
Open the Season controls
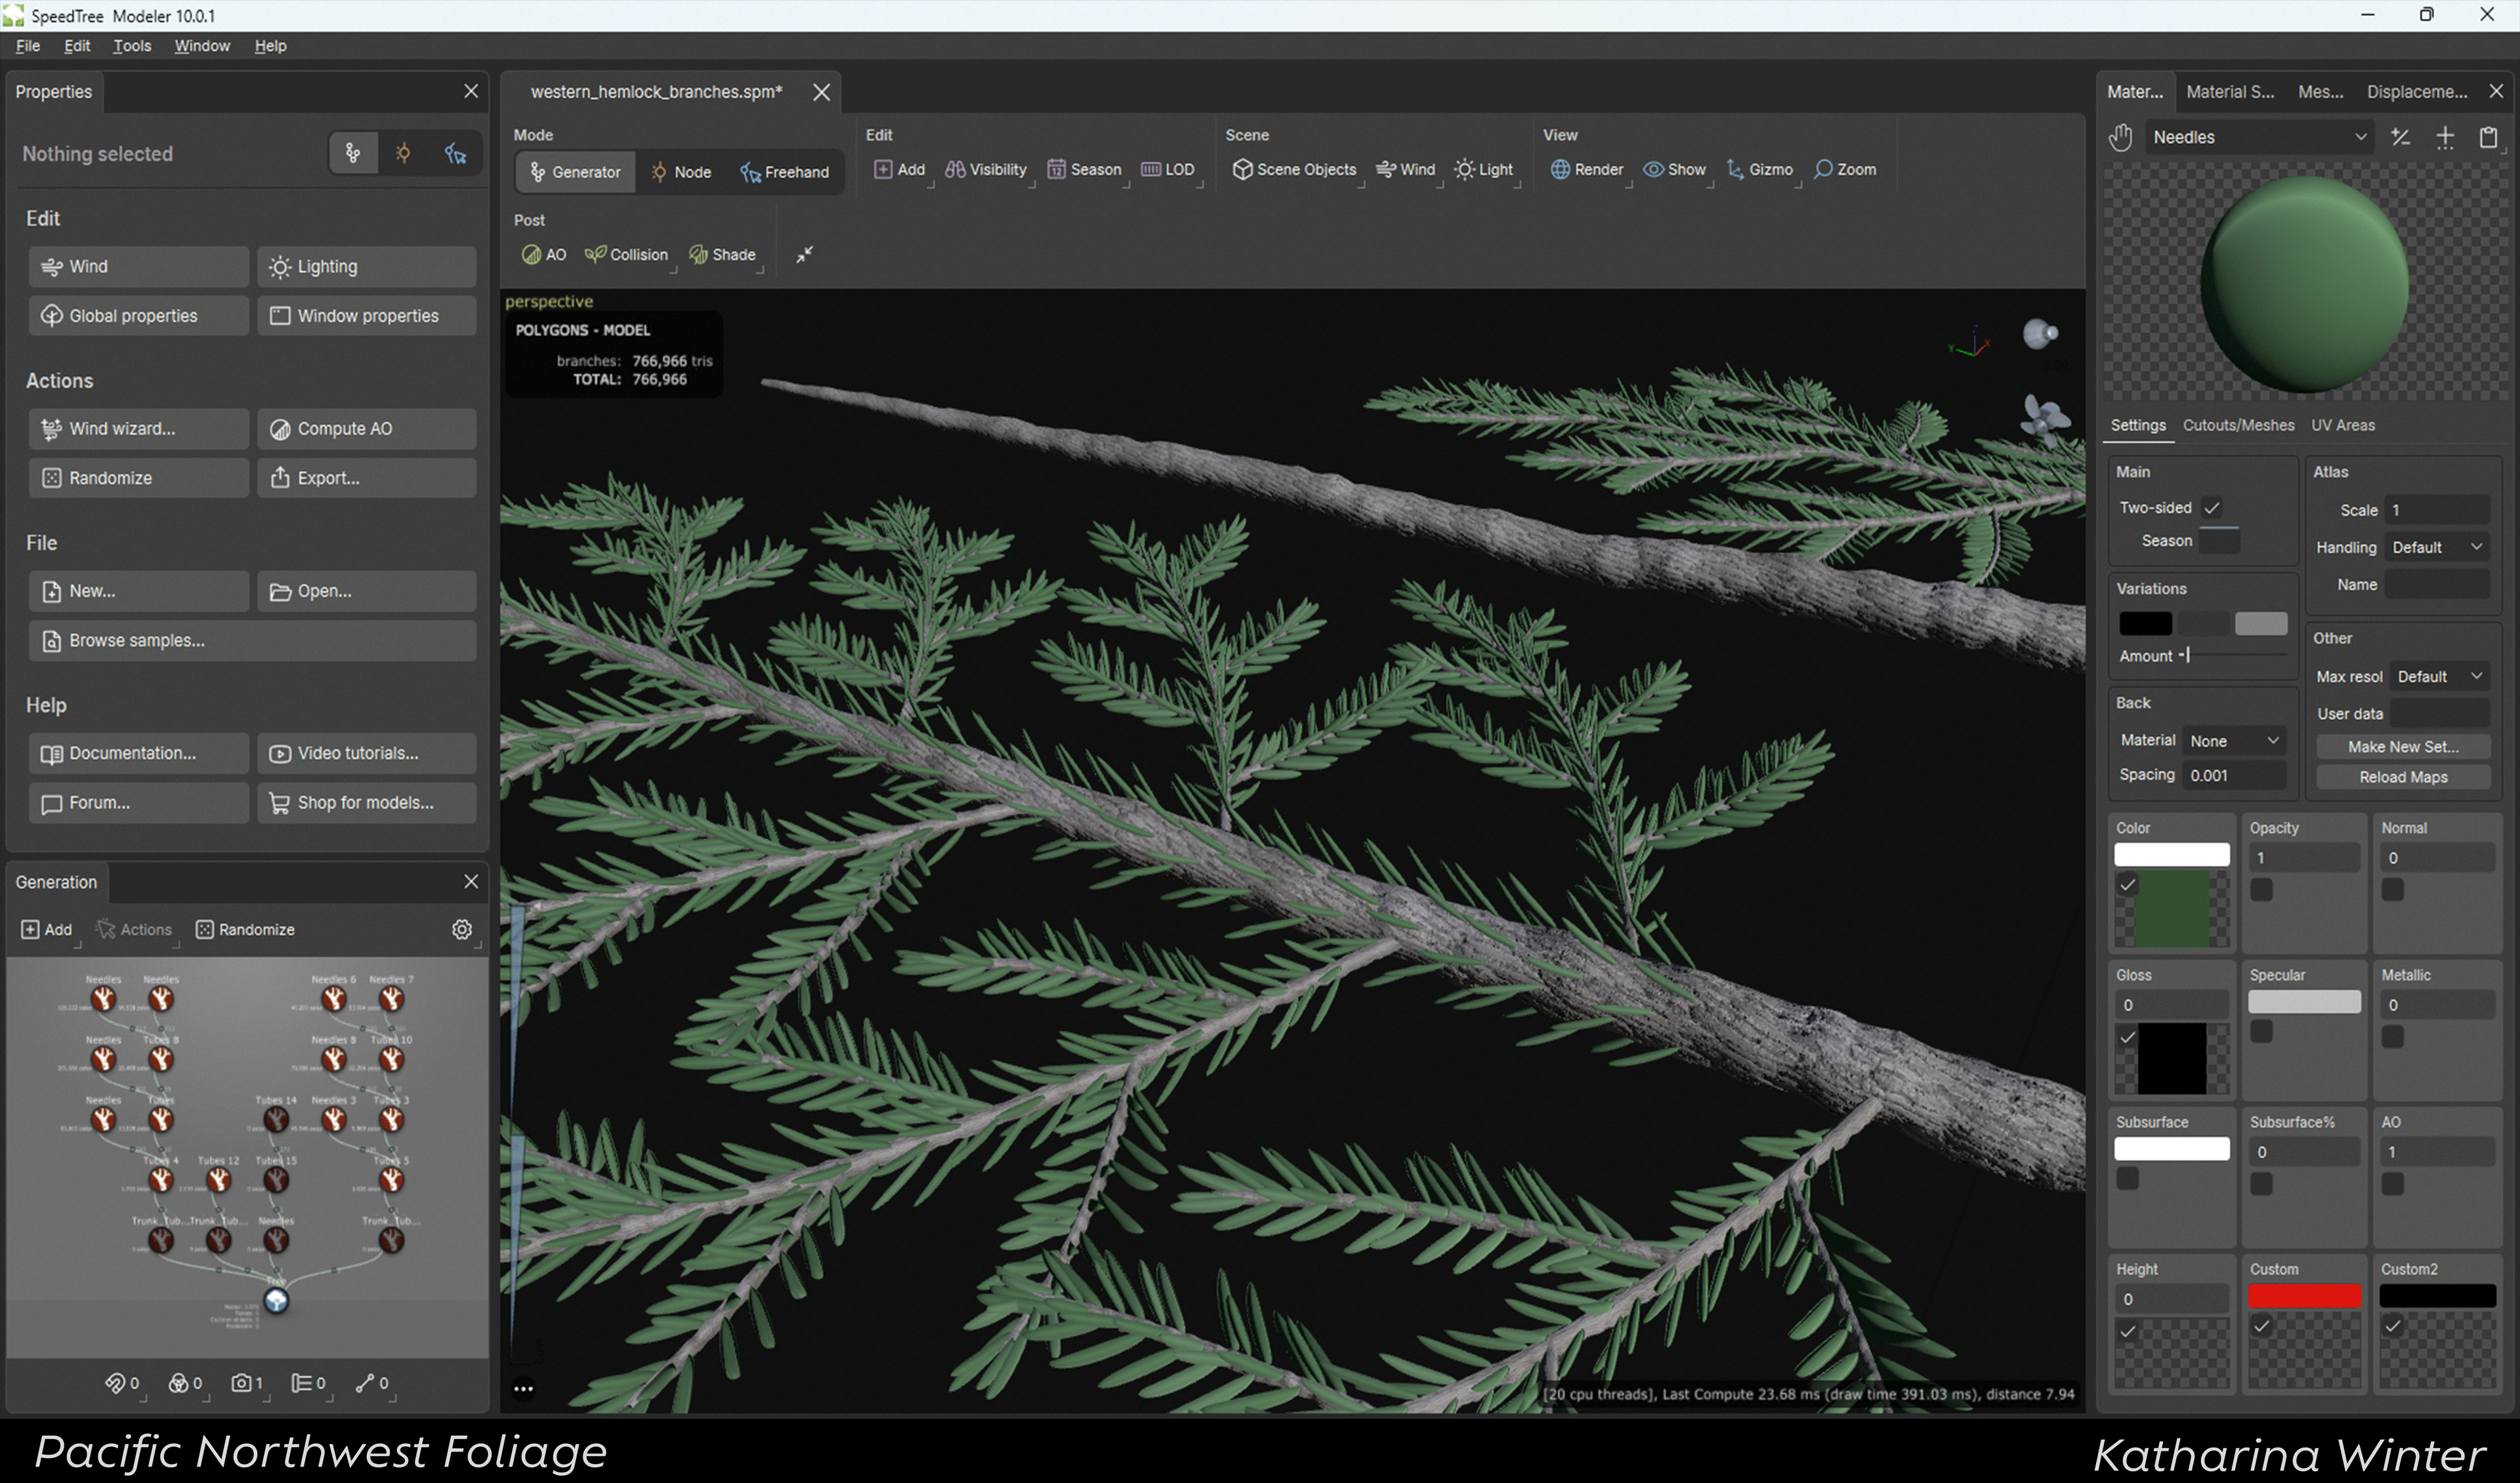(1085, 169)
